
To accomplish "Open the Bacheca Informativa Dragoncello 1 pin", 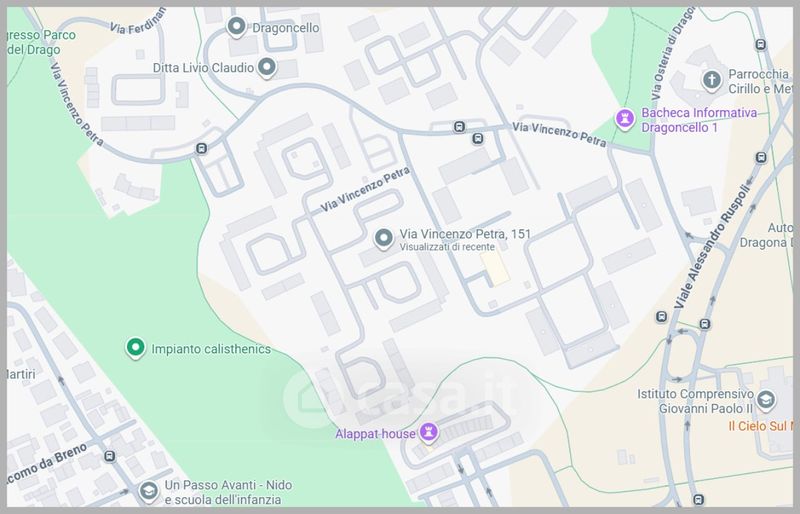I will [x=624, y=119].
